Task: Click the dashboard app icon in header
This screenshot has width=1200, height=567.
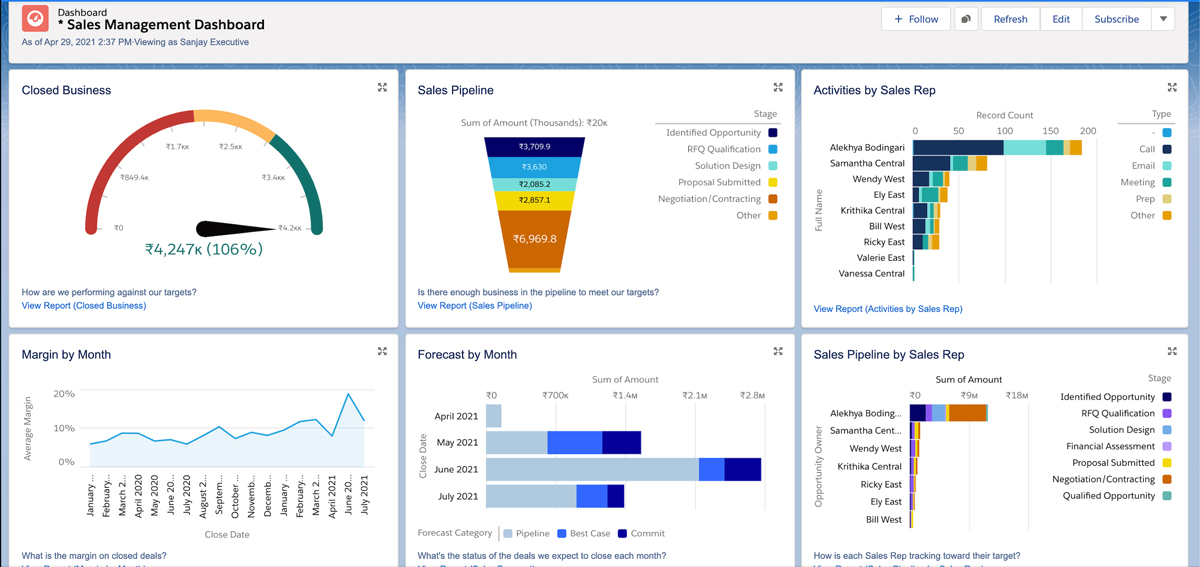Action: [x=35, y=18]
